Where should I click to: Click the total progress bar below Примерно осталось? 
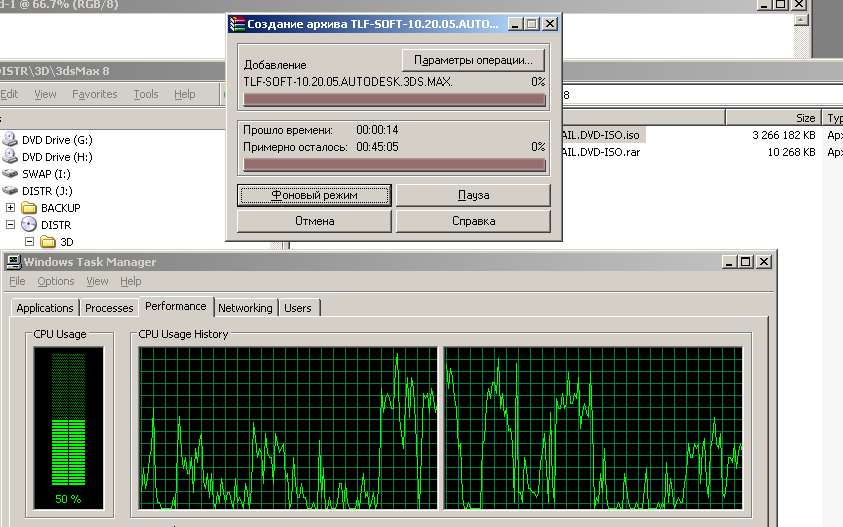point(394,165)
